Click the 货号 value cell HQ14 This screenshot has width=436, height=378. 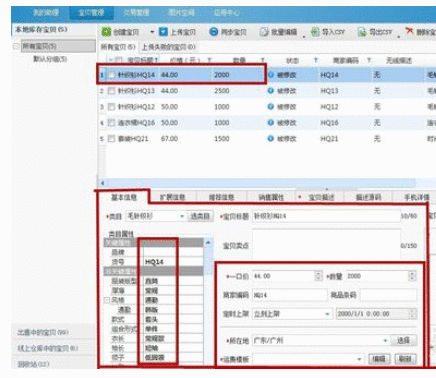(x=173, y=262)
